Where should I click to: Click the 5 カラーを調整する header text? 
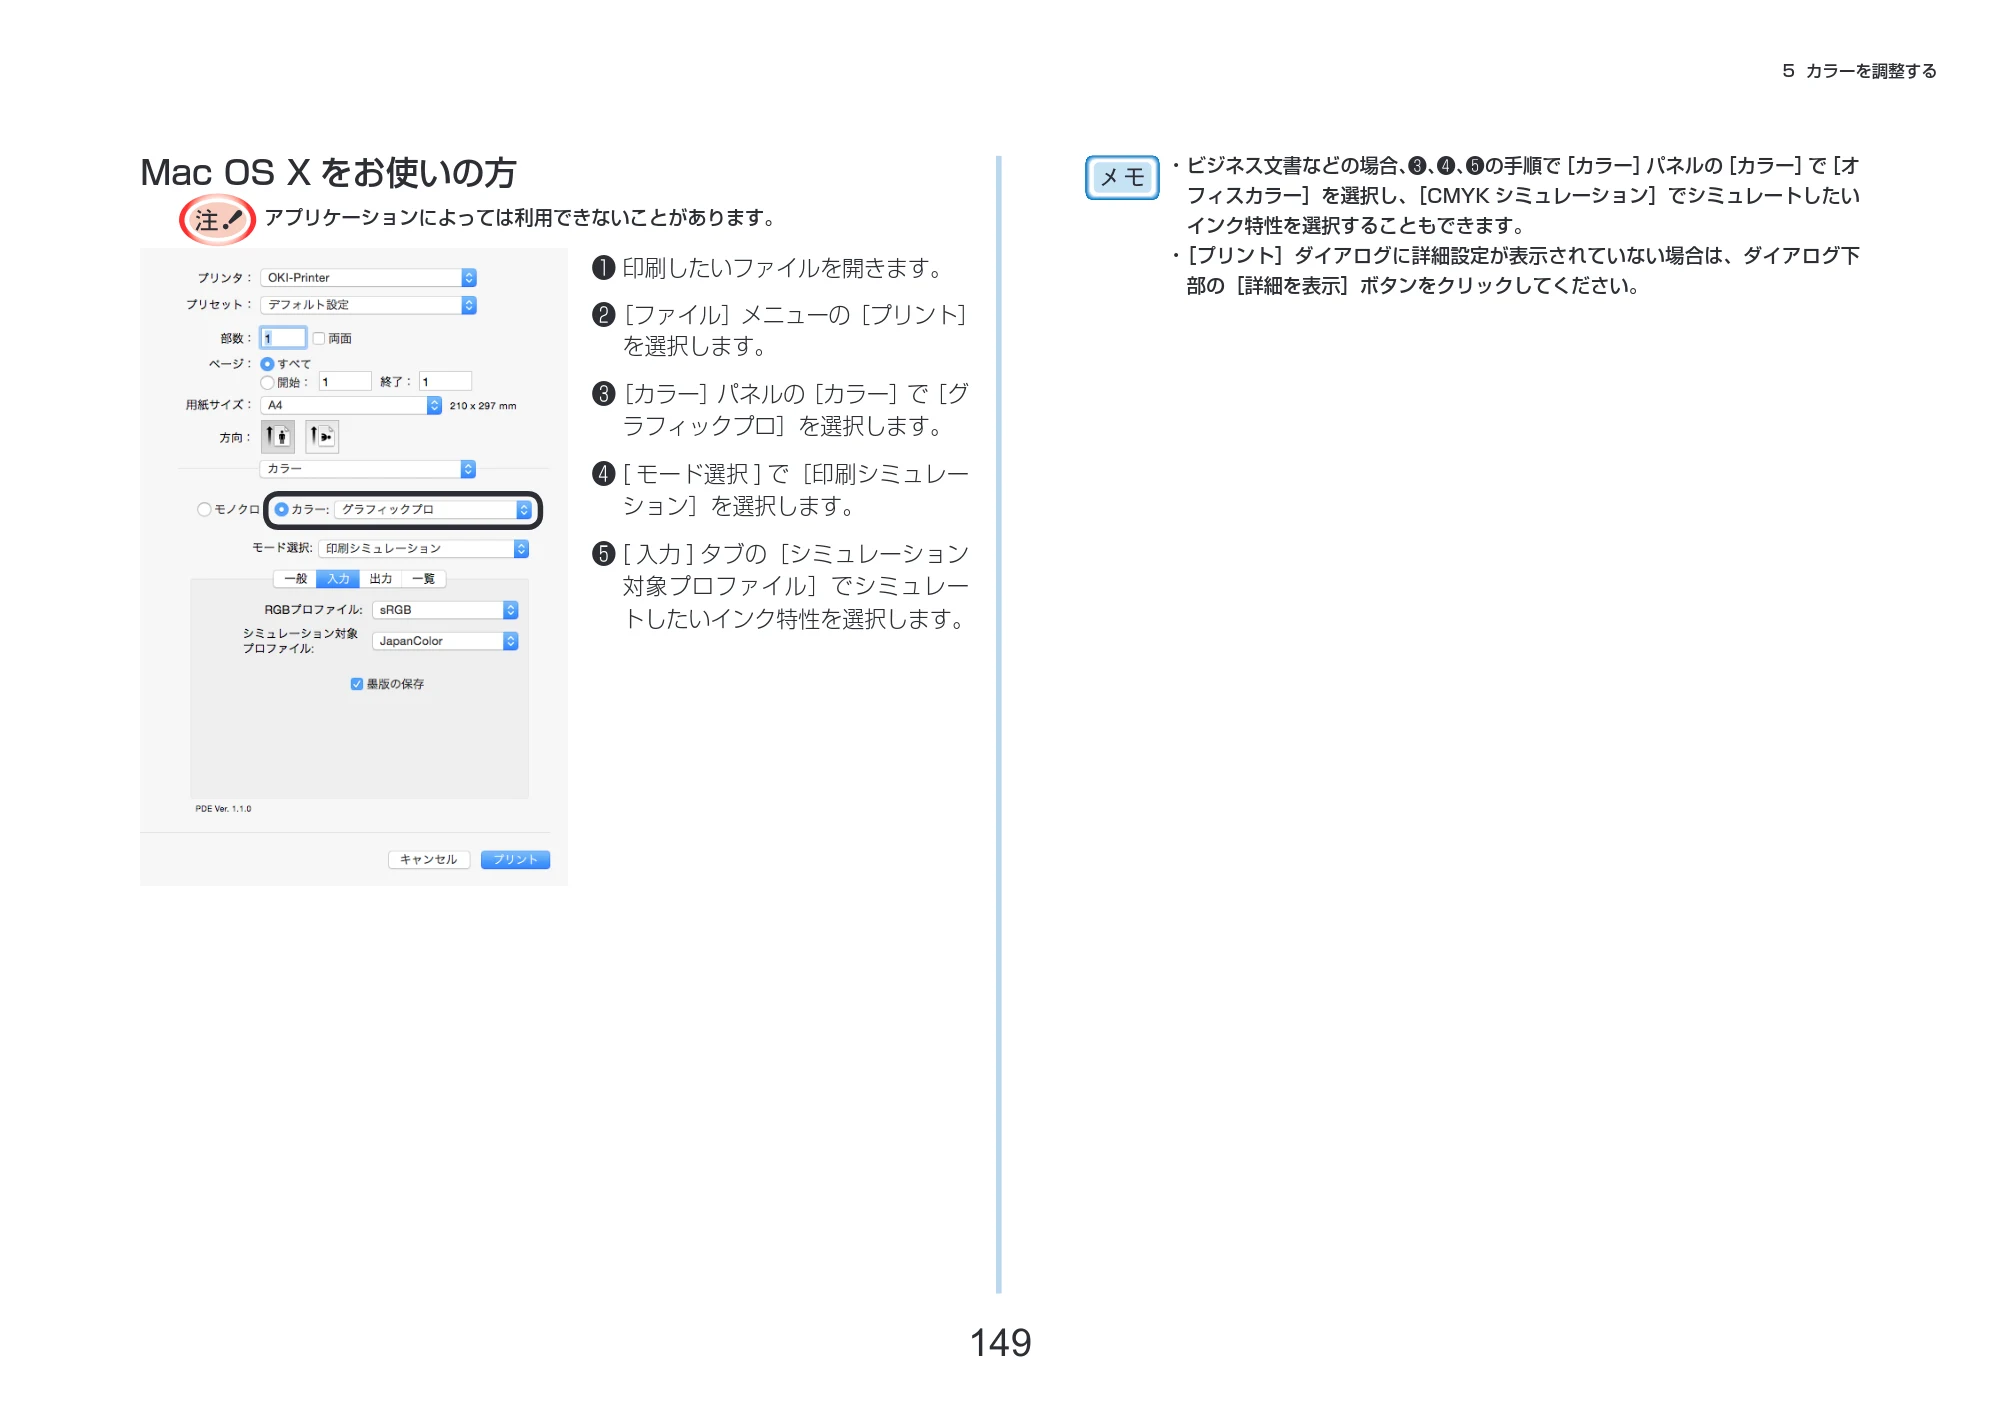point(1859,71)
